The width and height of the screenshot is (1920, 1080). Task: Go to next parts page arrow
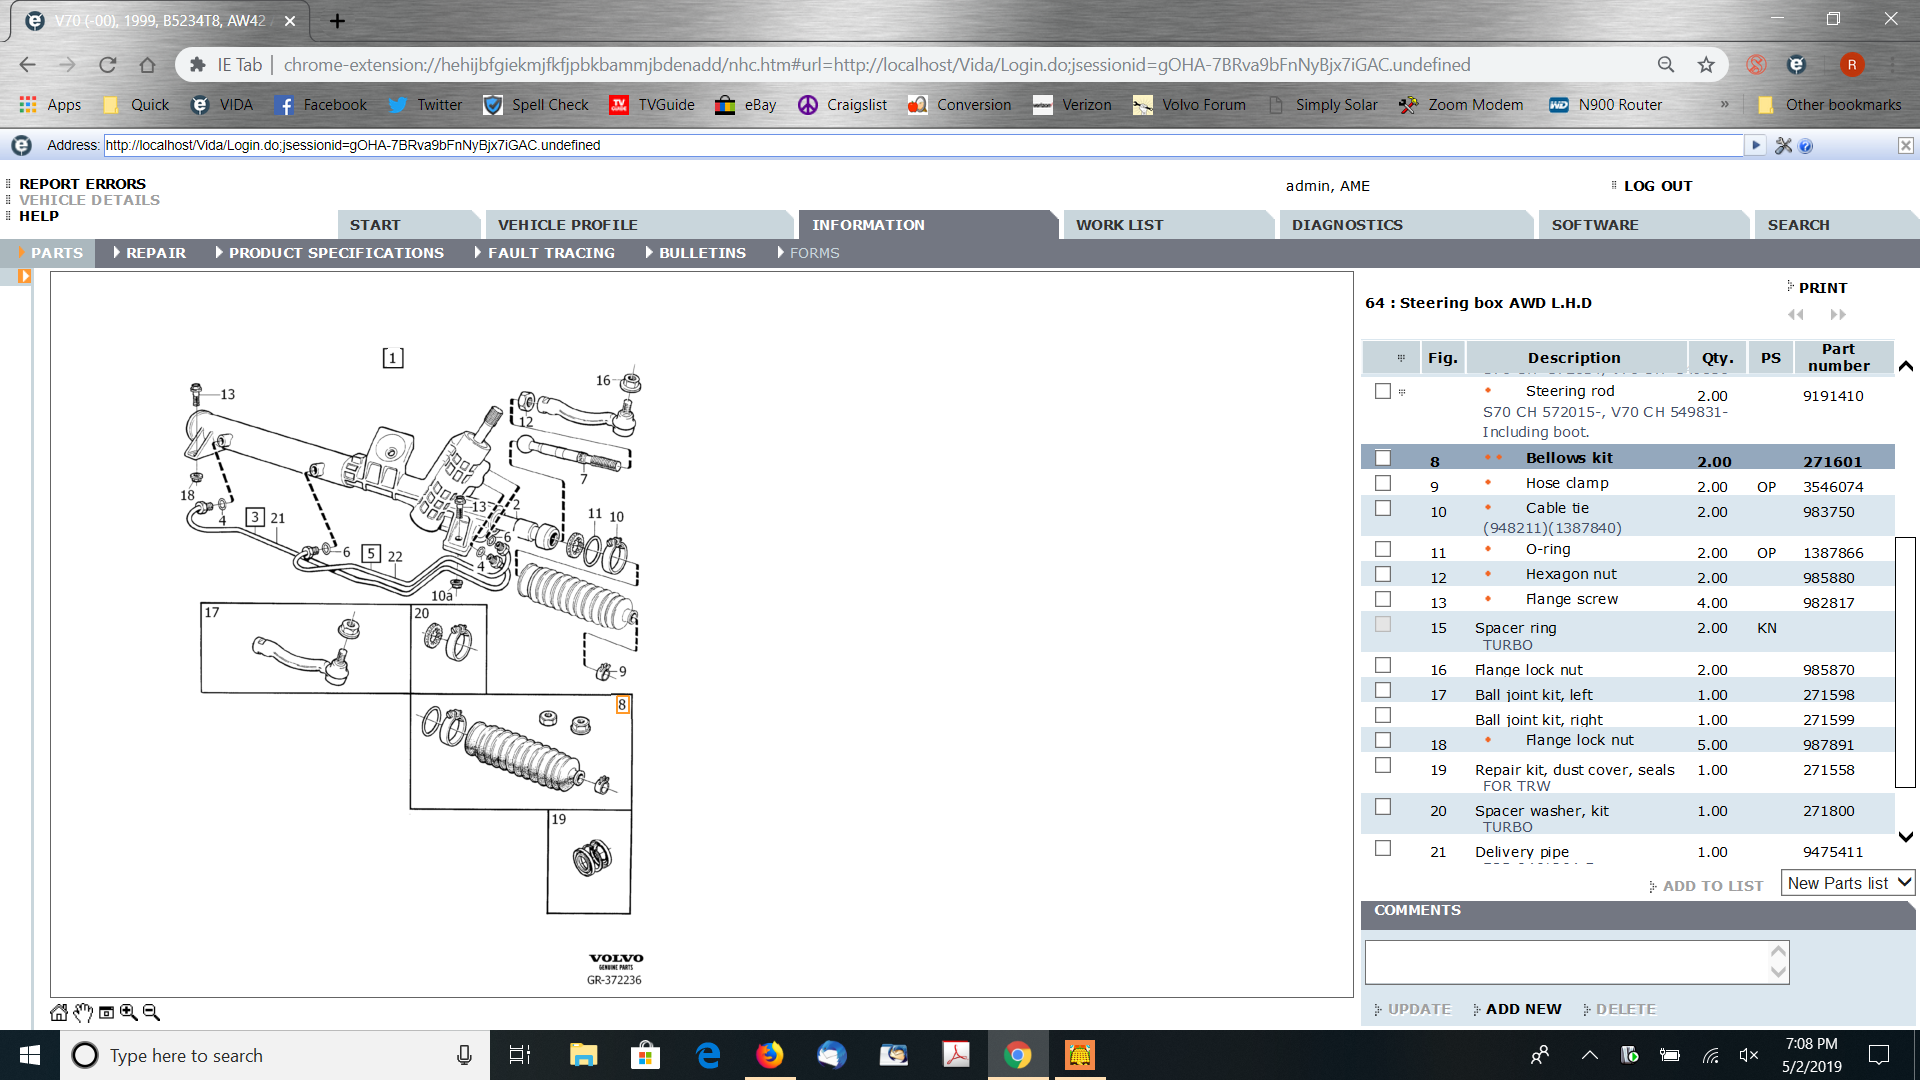(x=1838, y=314)
